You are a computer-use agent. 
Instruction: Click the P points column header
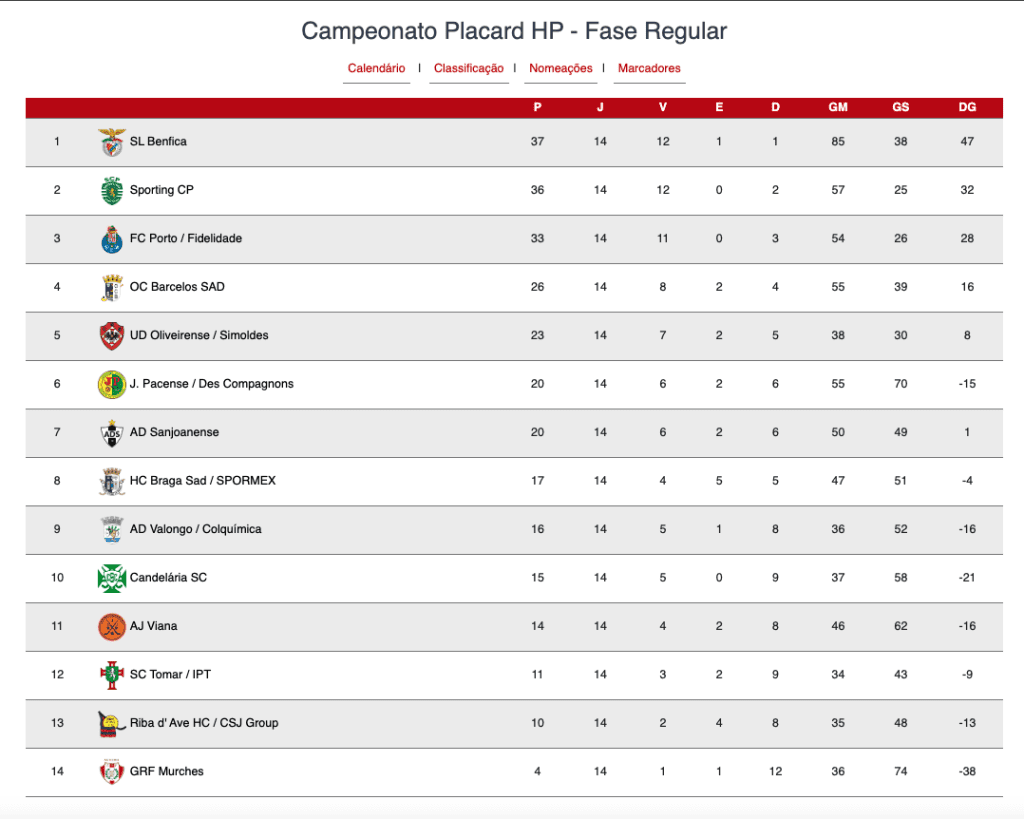point(537,107)
